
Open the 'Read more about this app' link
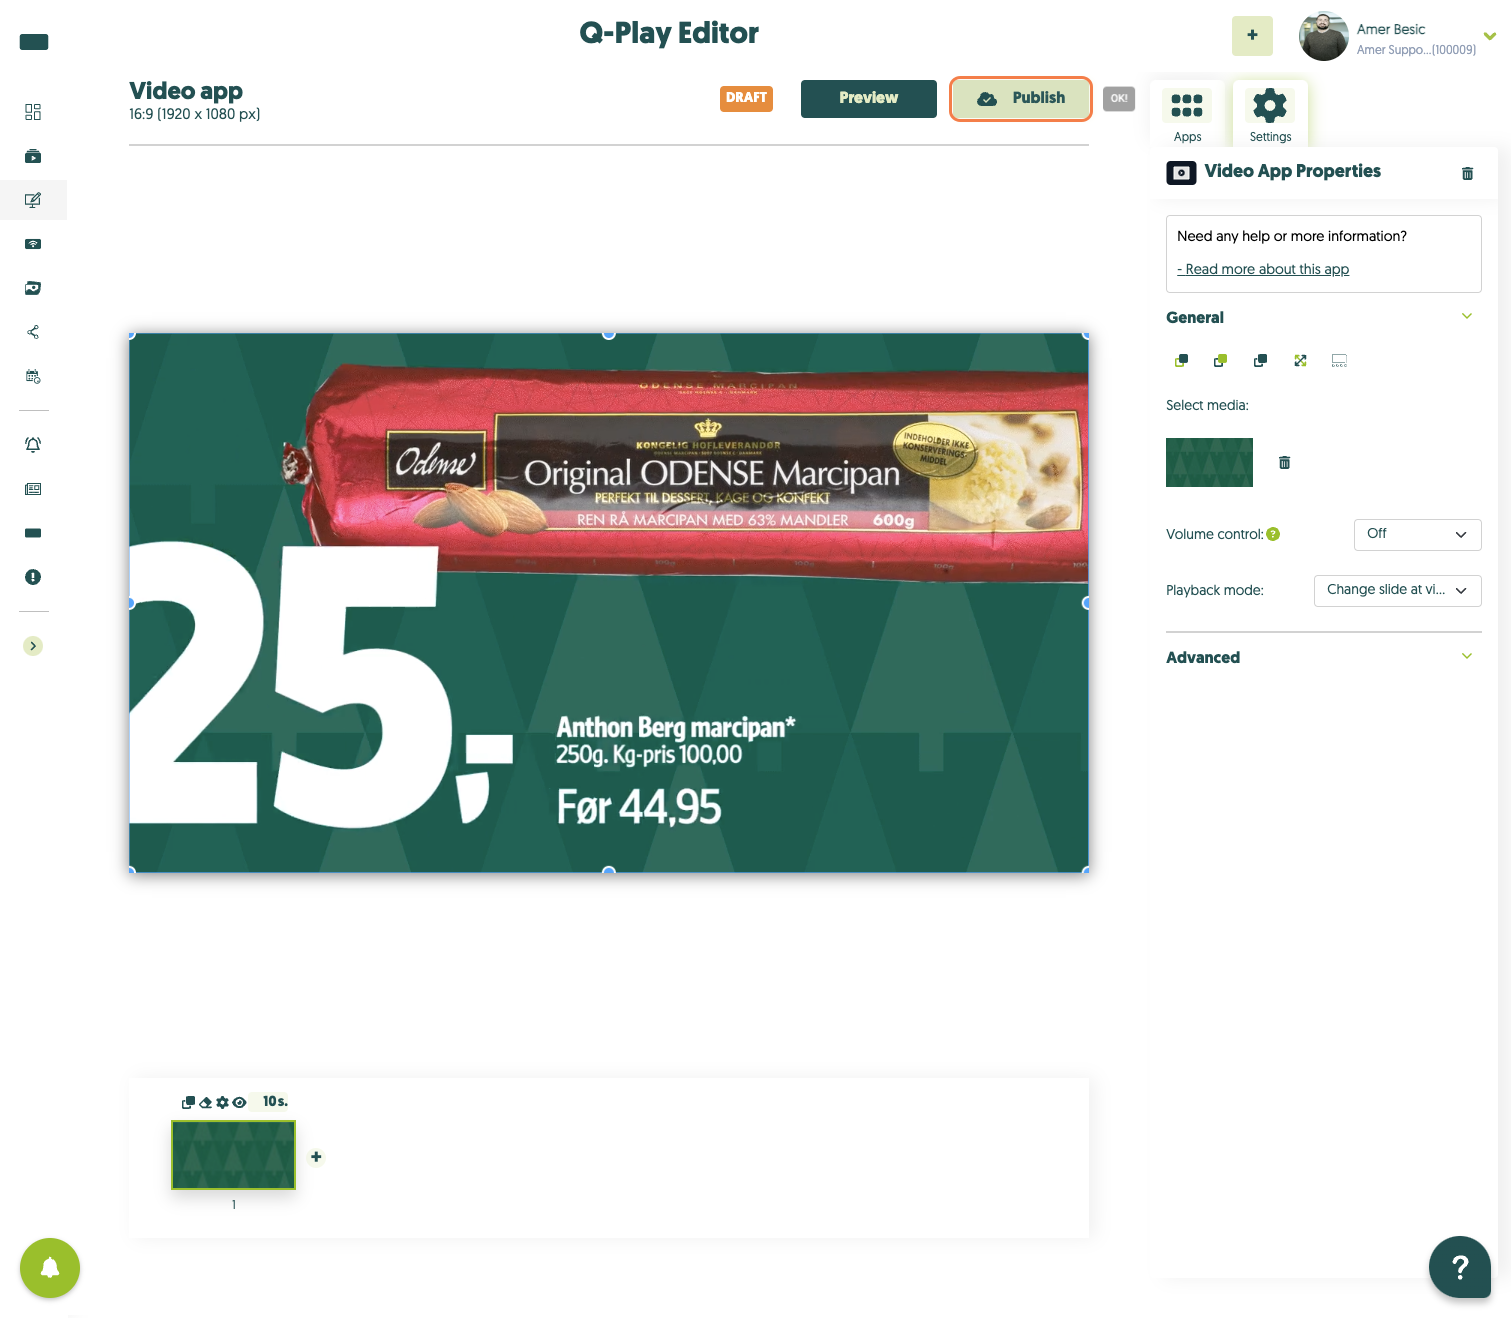[1263, 269]
